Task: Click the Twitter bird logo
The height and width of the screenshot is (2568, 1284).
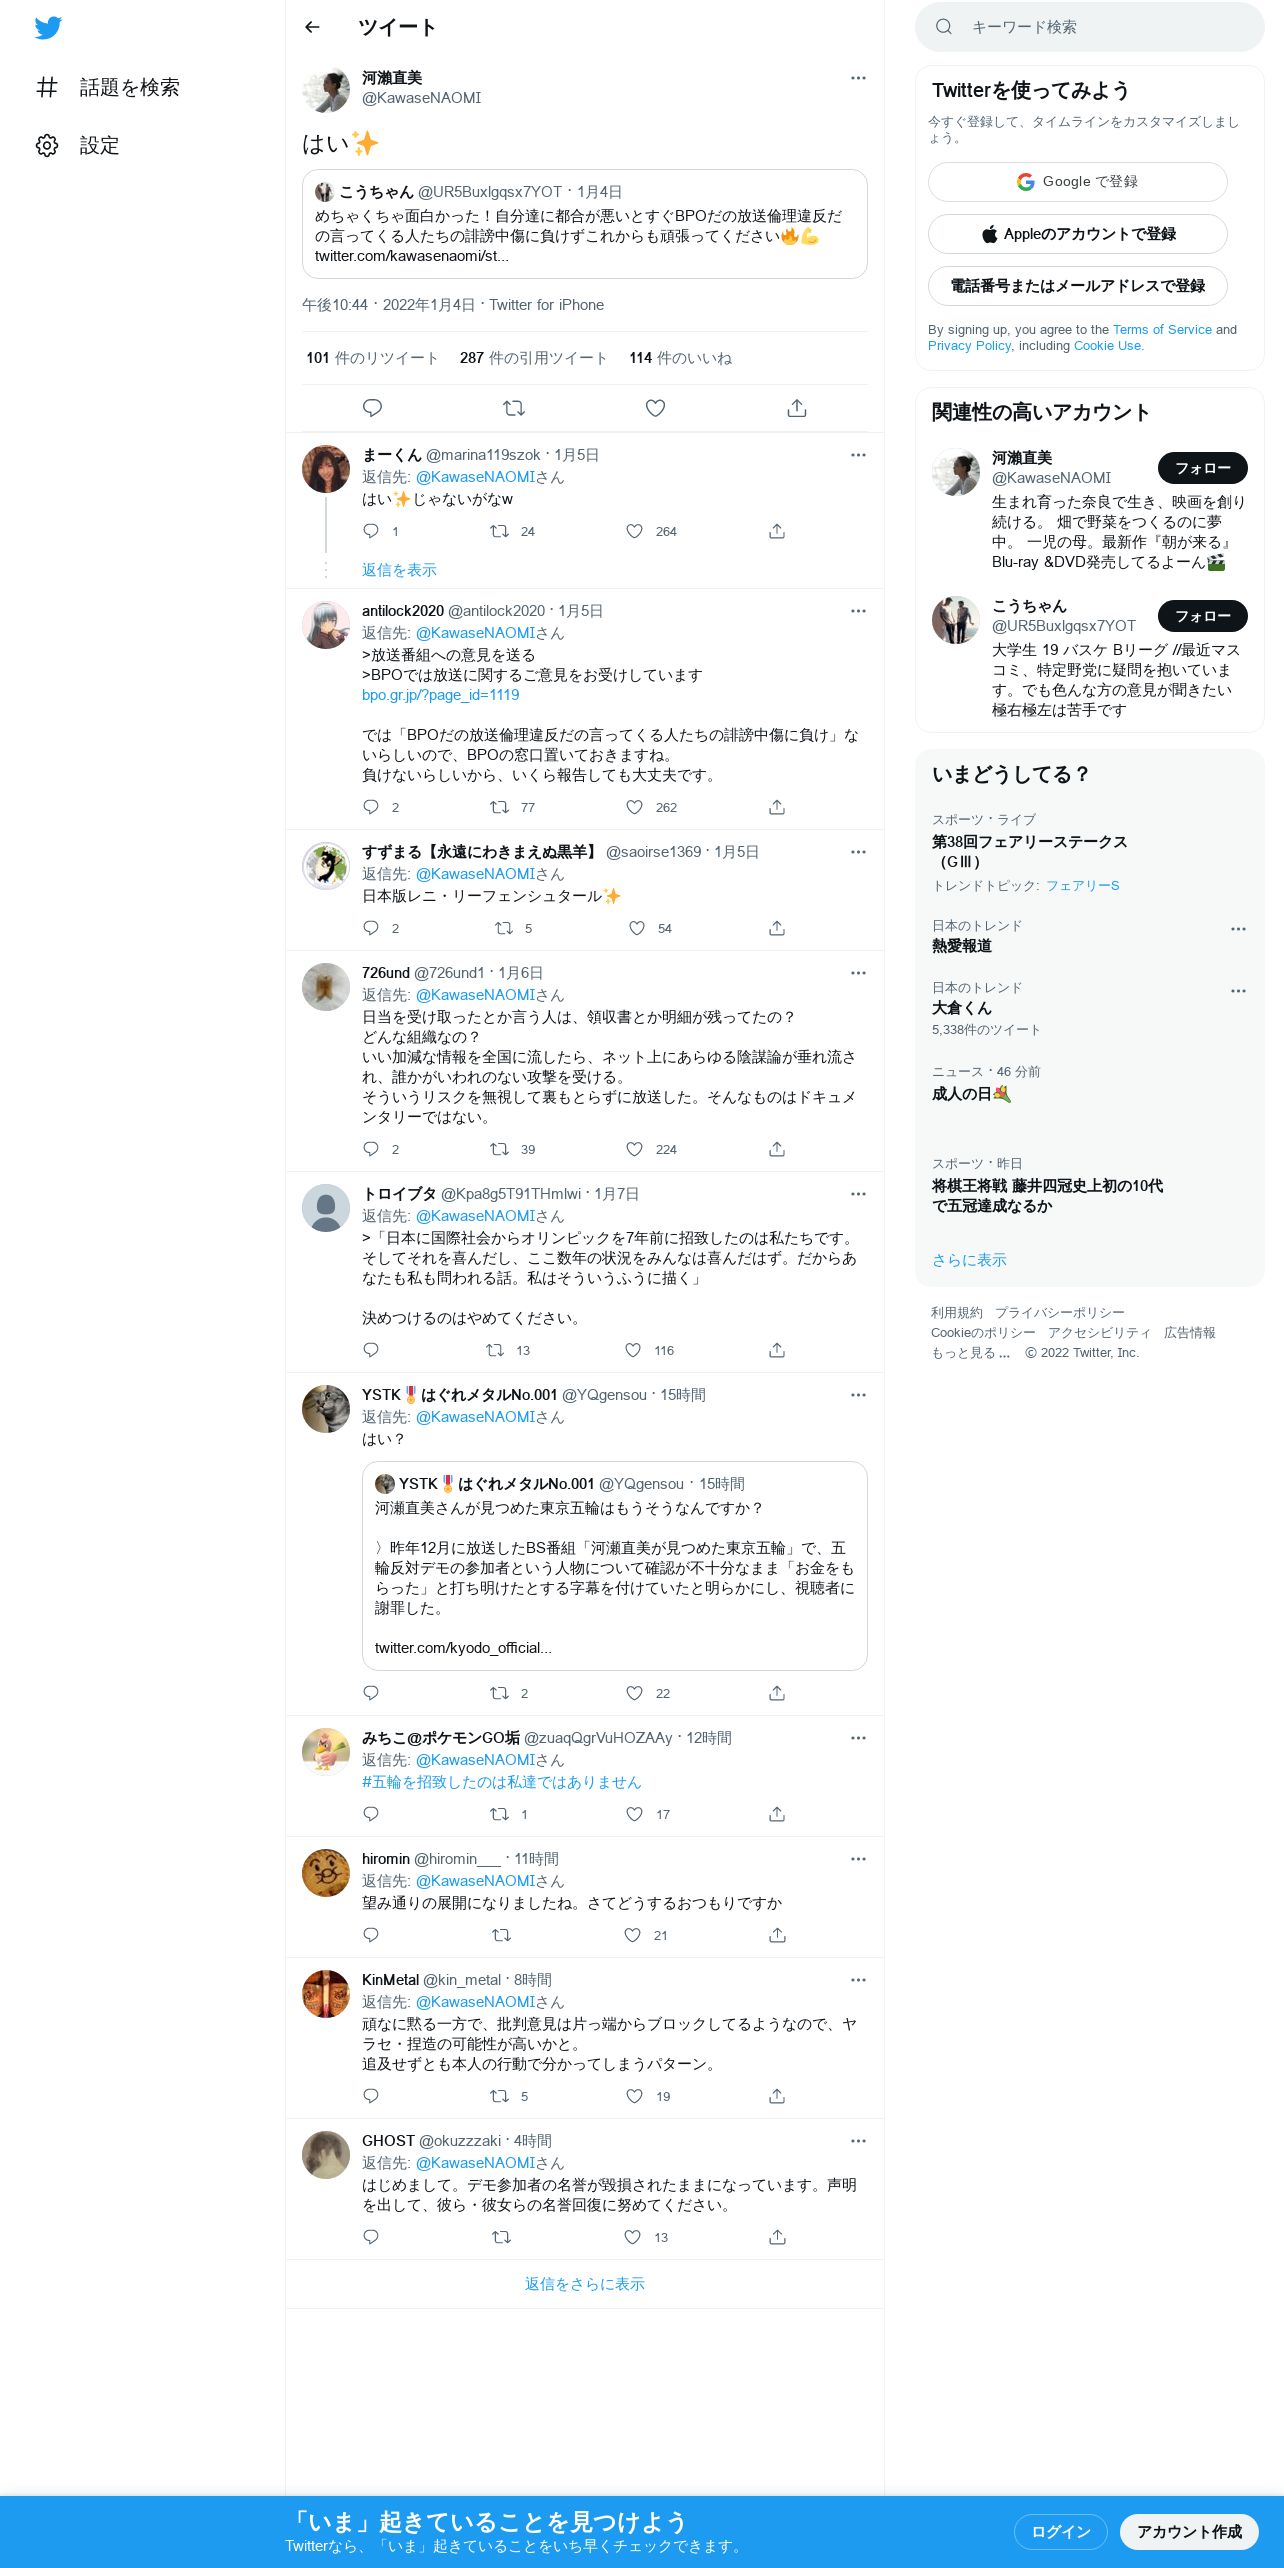Action: pyautogui.click(x=48, y=28)
